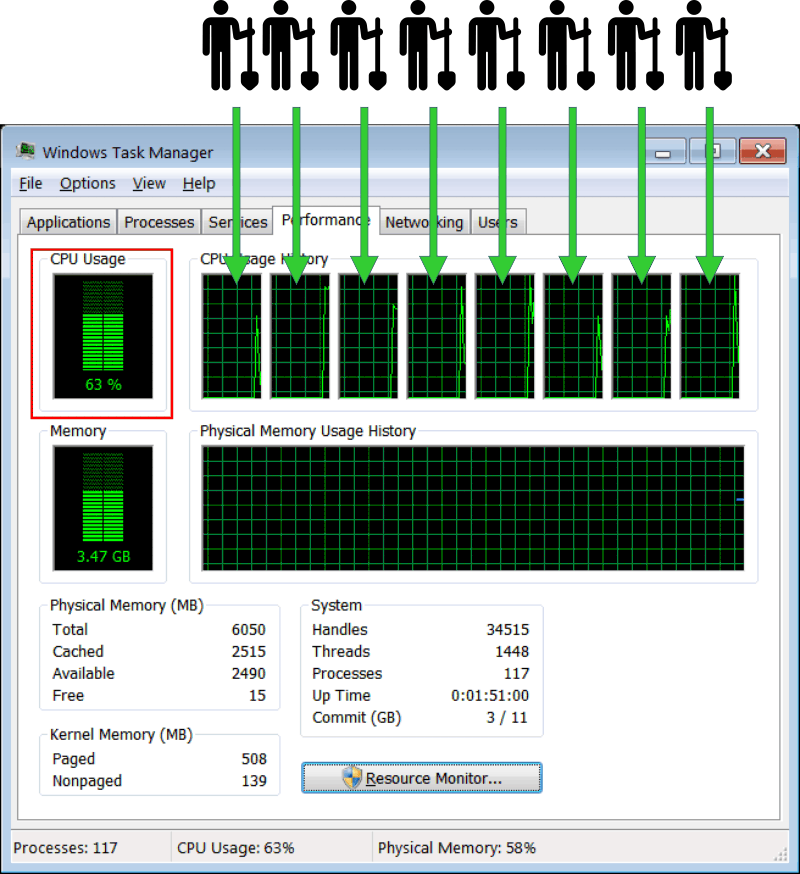The width and height of the screenshot is (800, 874).
Task: Click the Available memory value 2490
Action: point(249,673)
